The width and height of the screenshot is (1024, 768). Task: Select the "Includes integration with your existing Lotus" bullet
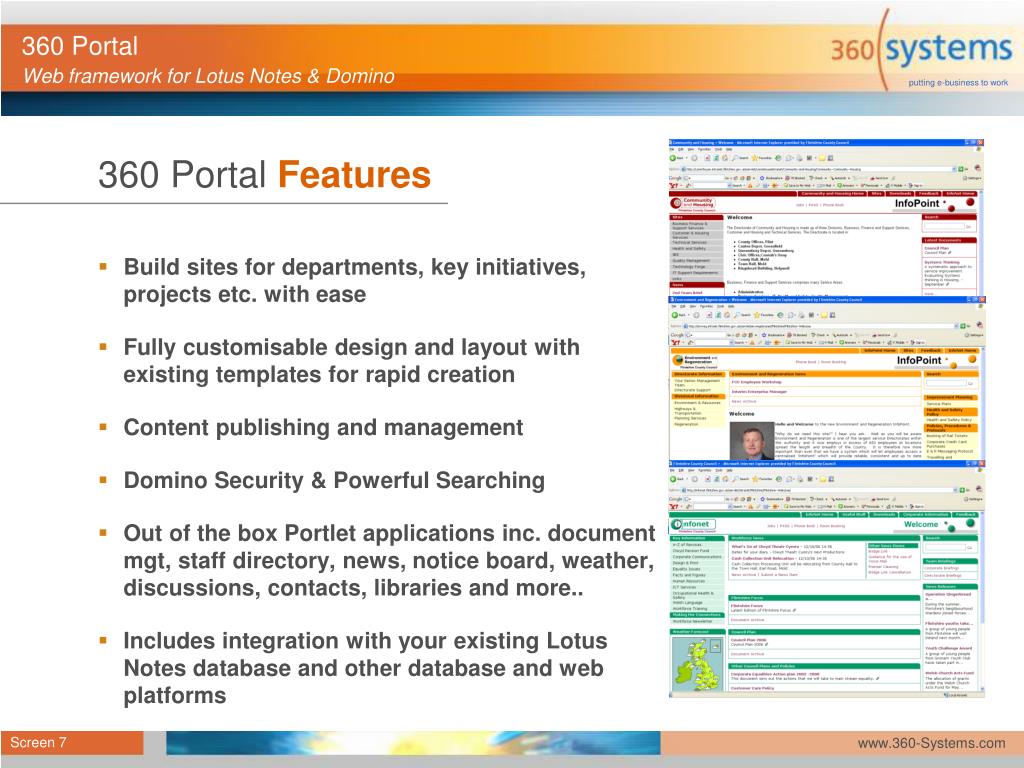[365, 667]
